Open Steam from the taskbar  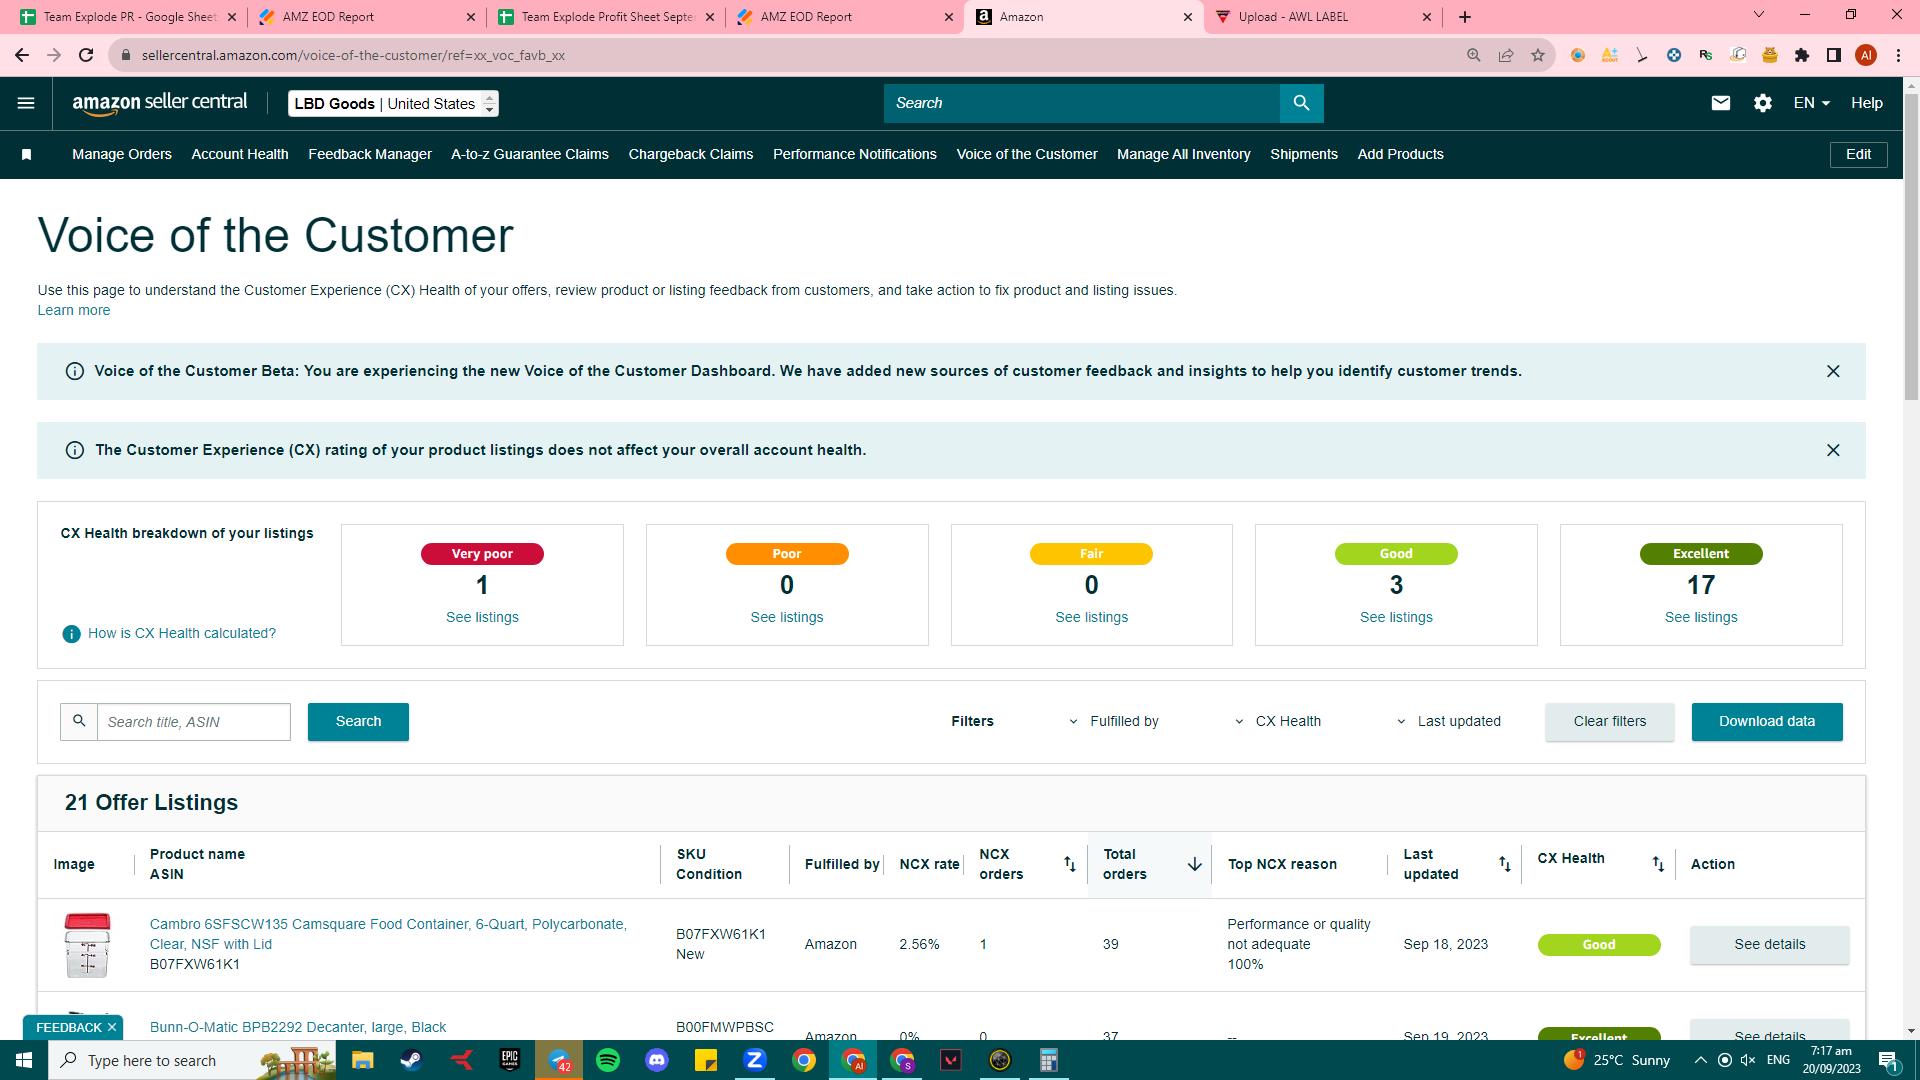(x=411, y=1060)
